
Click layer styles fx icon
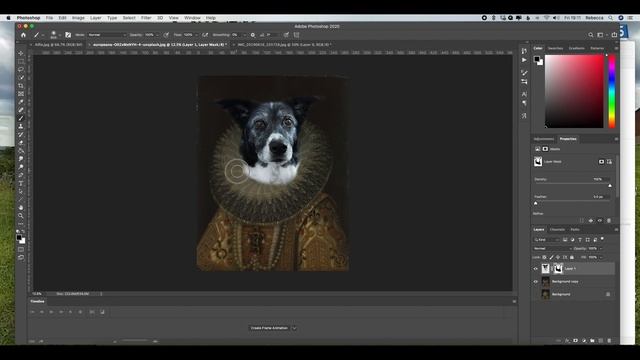(x=567, y=340)
